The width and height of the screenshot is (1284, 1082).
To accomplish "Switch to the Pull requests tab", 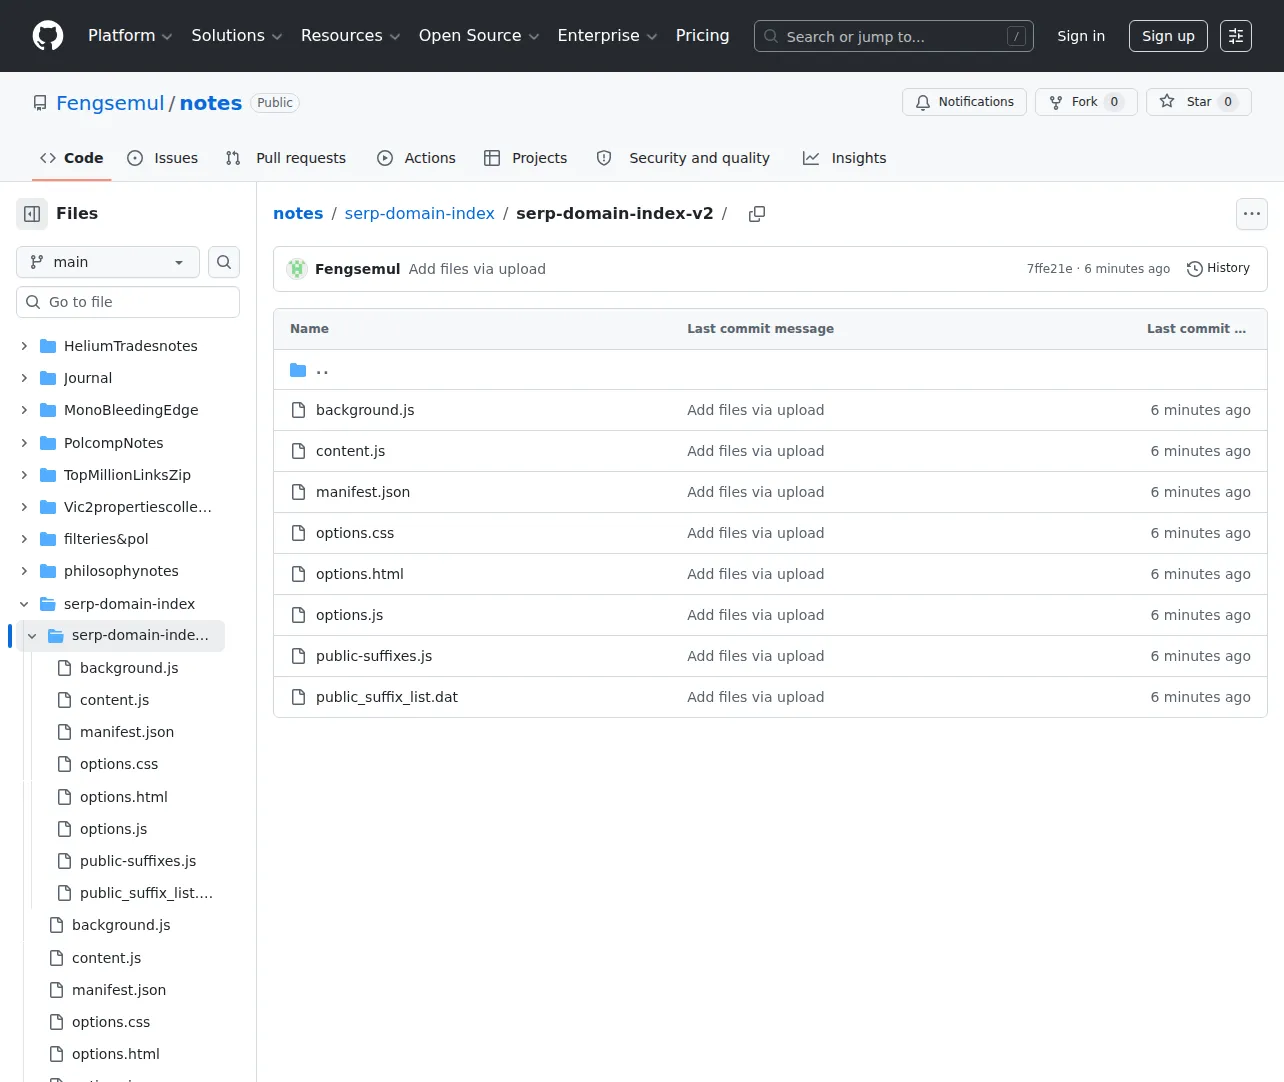I will point(286,158).
